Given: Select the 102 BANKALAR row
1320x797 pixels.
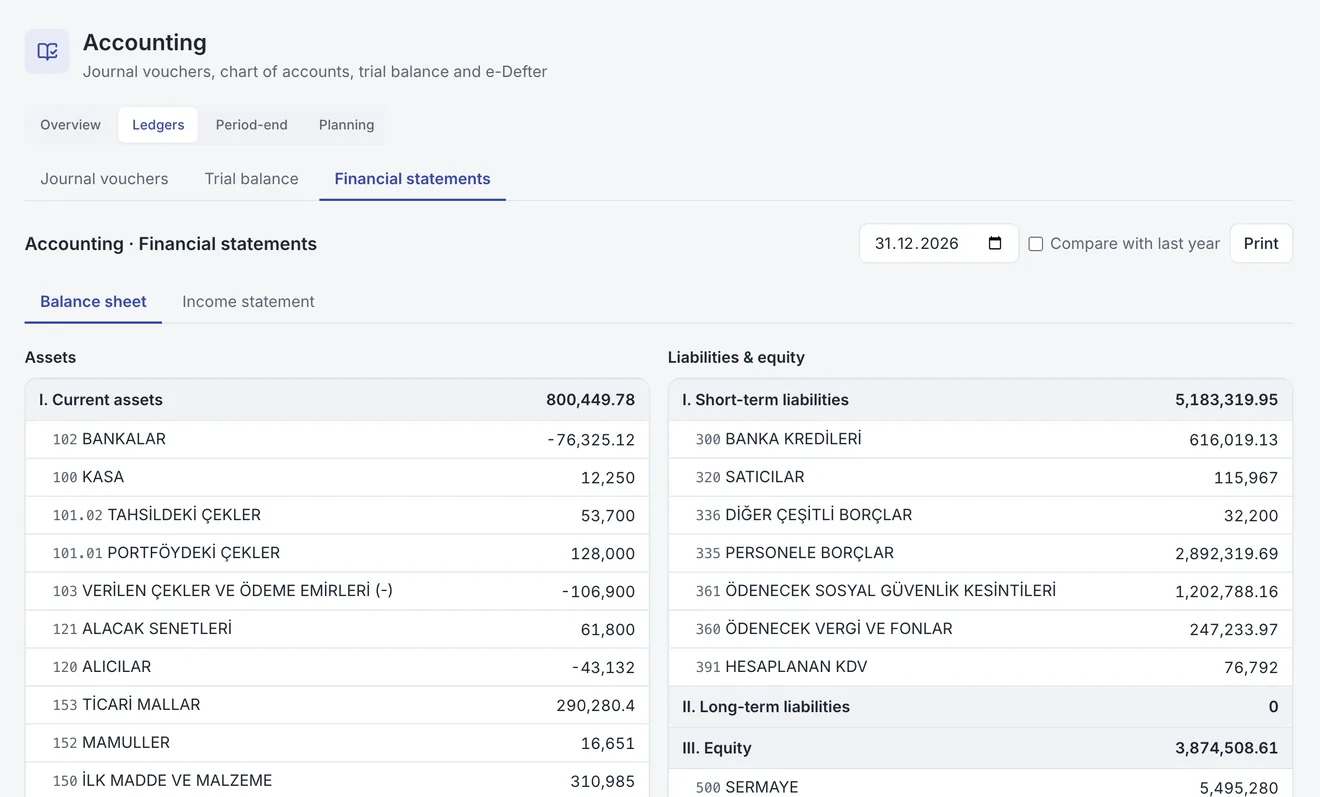Looking at the screenshot, I should pos(337,440).
